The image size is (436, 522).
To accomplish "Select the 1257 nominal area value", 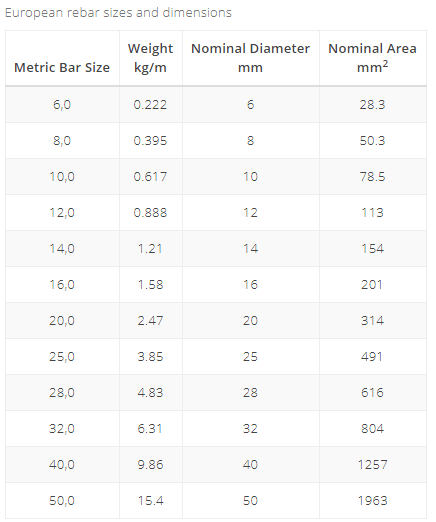I will tap(372, 465).
